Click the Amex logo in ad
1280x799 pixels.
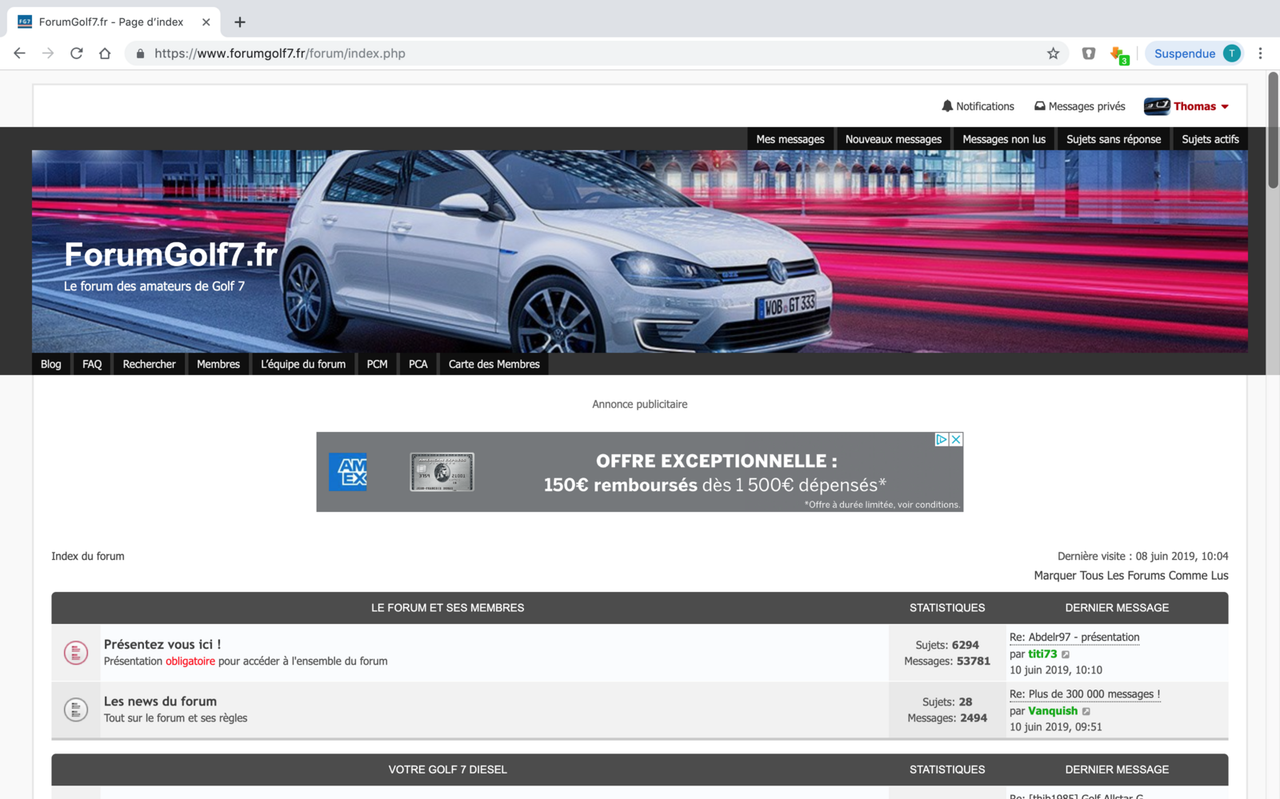click(348, 472)
